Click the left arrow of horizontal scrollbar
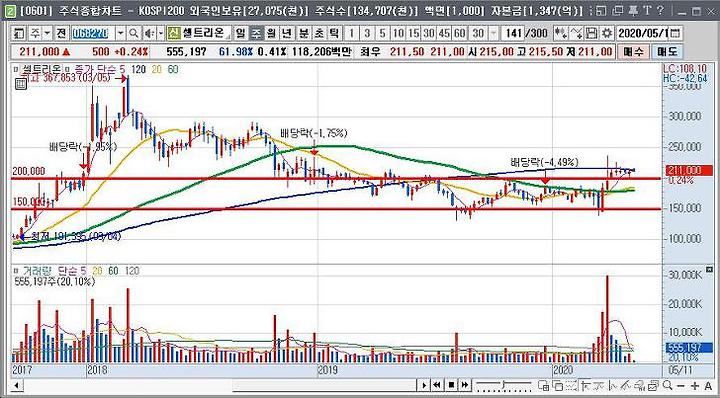Viewport: 720px width, 398px height. 17,385
